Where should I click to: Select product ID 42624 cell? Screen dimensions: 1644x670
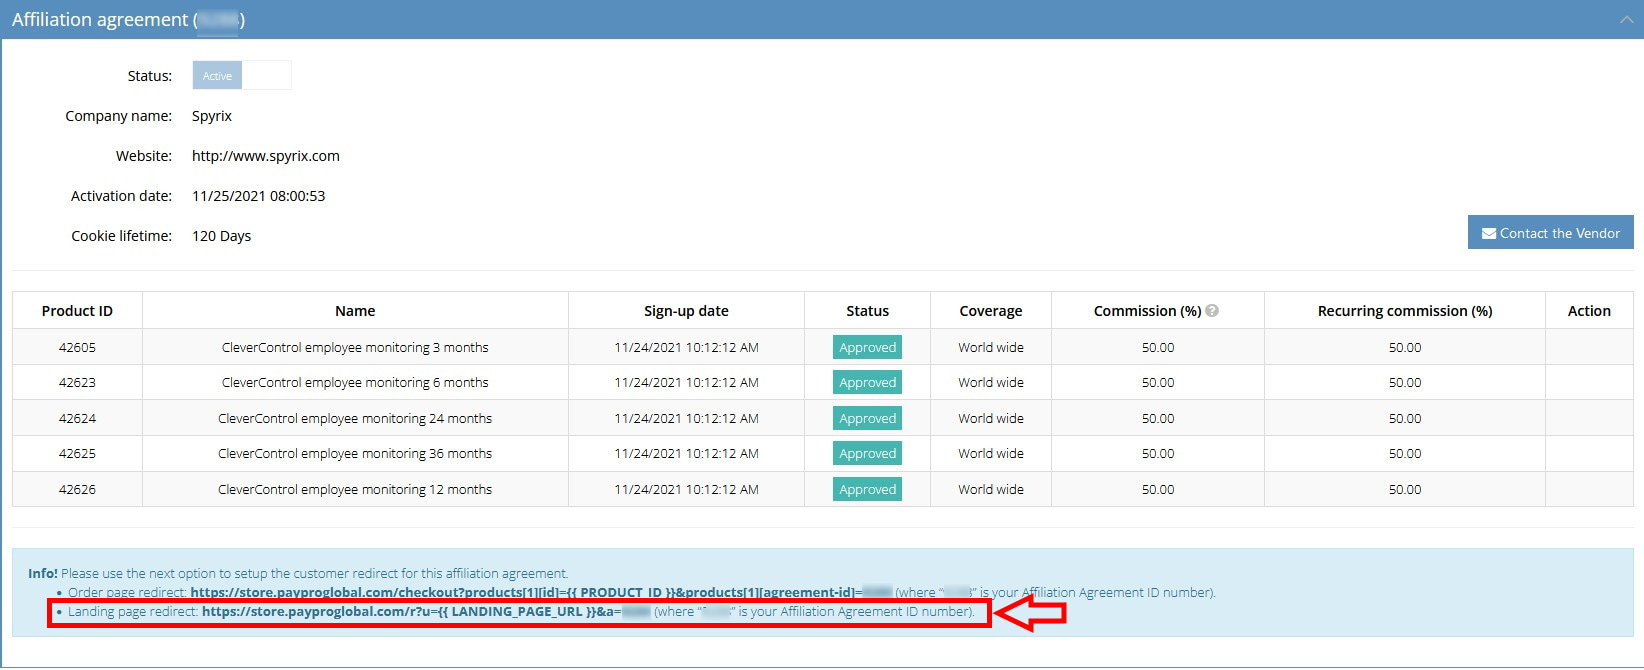77,418
